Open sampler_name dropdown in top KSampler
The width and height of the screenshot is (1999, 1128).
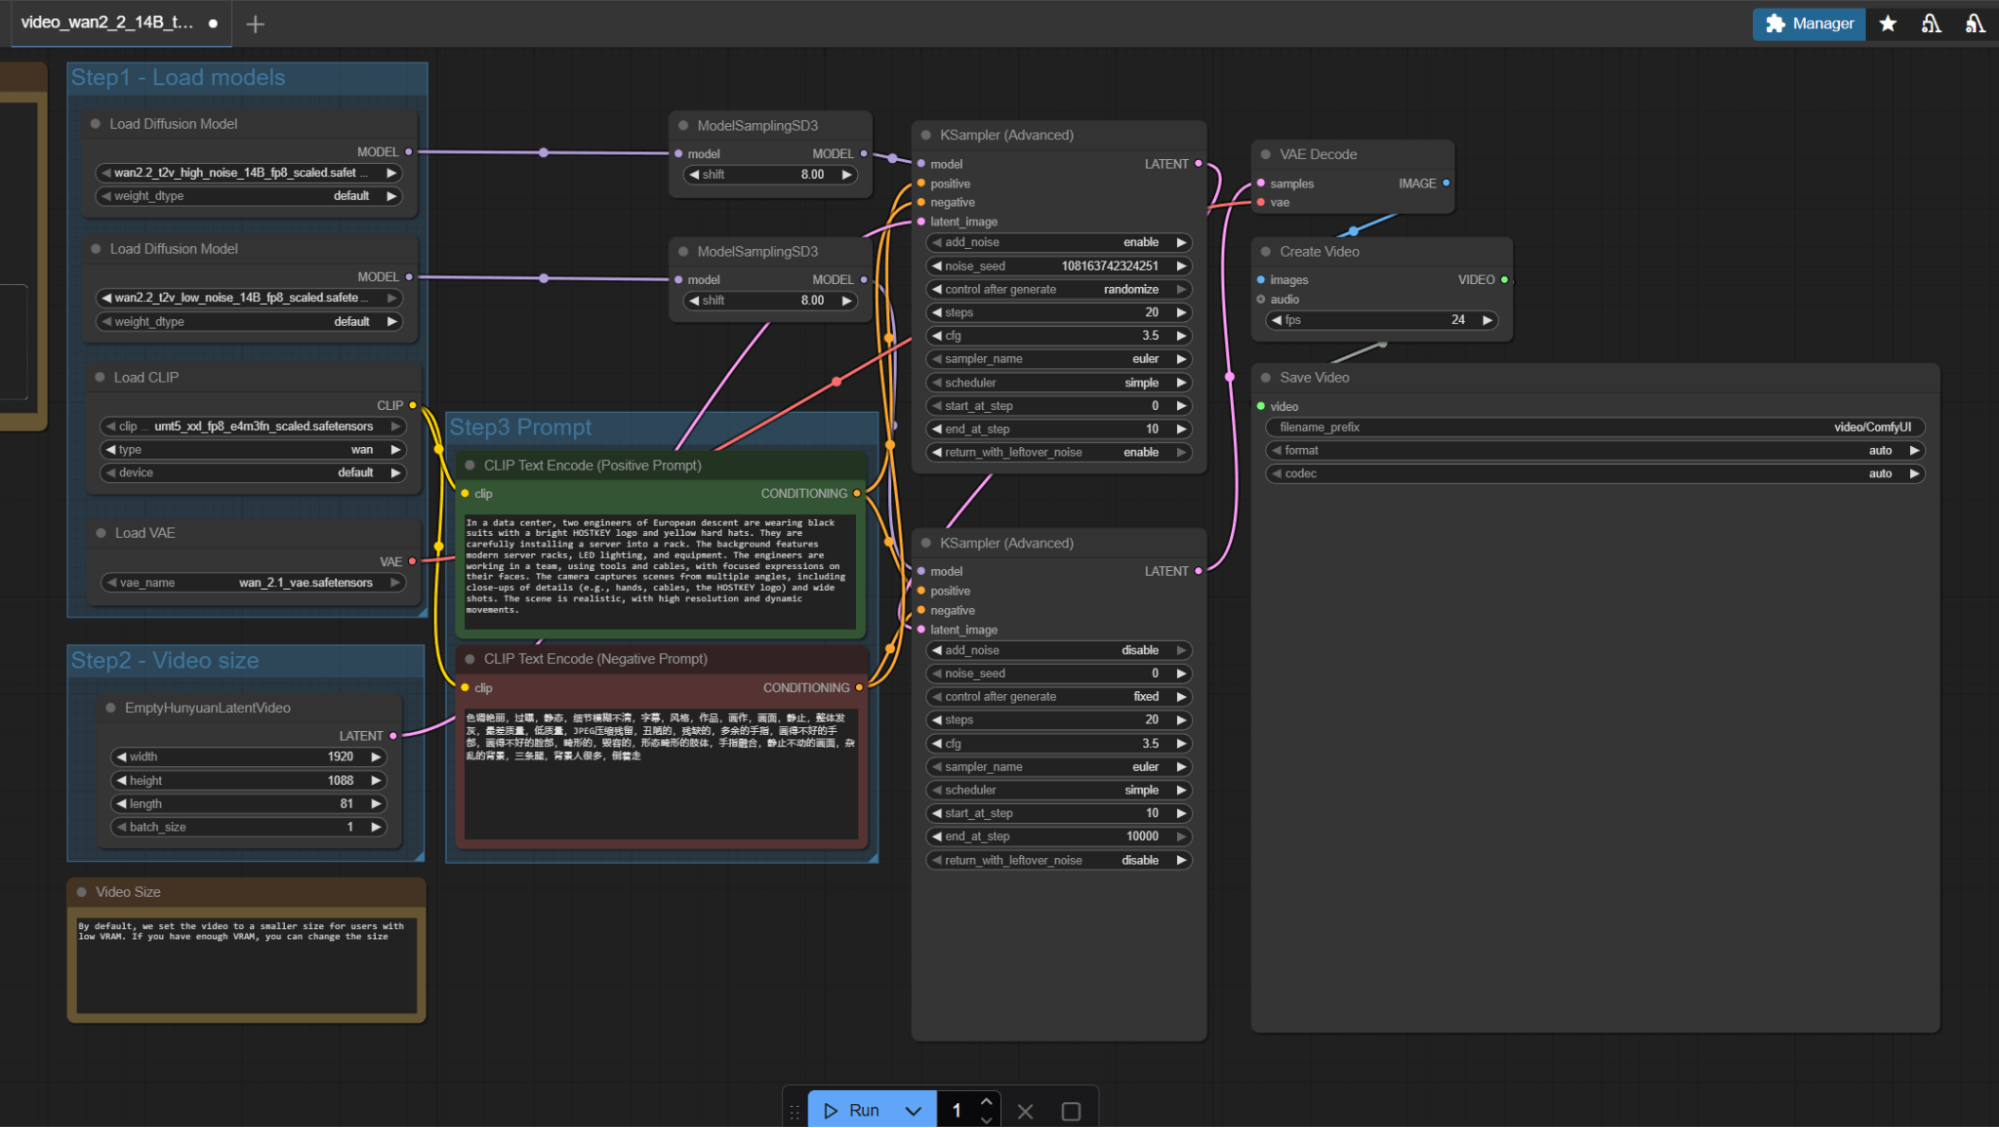point(1058,359)
